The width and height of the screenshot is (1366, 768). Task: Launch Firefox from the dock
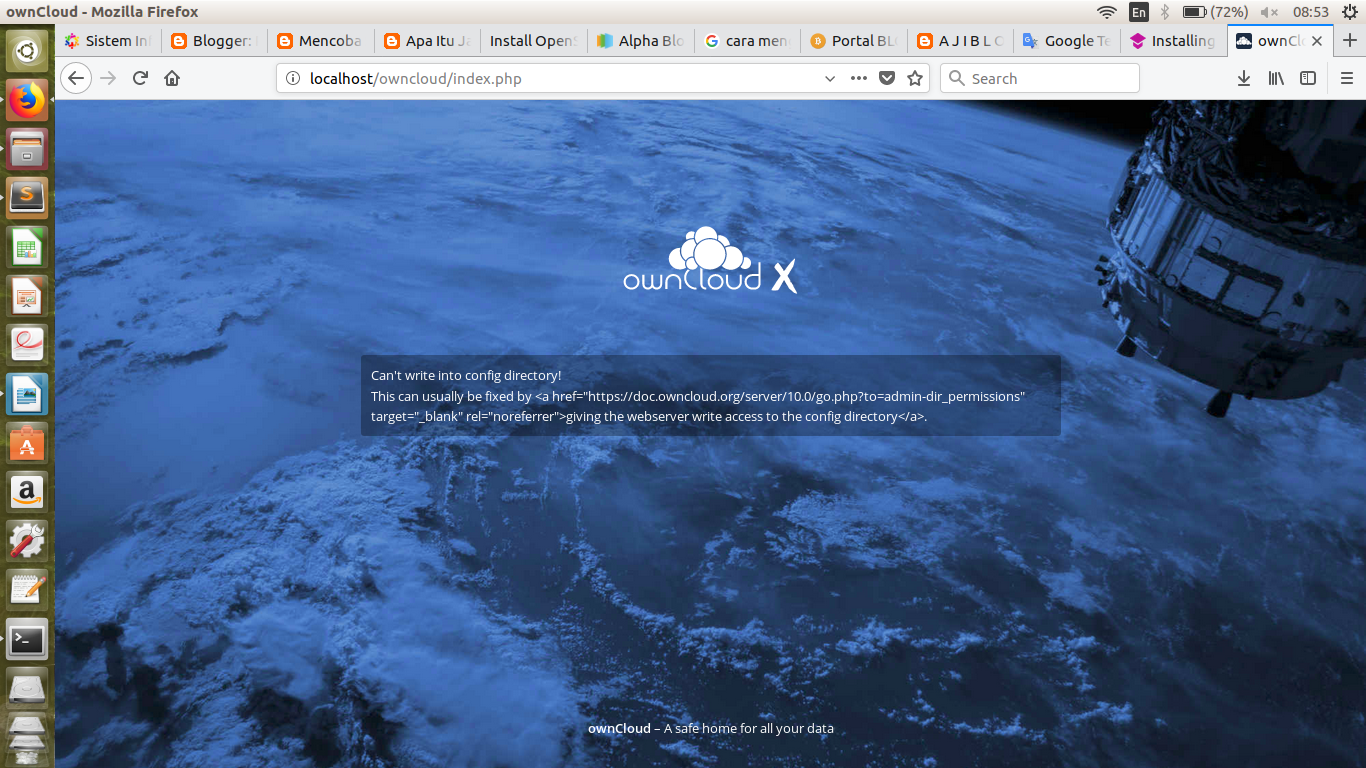27,100
